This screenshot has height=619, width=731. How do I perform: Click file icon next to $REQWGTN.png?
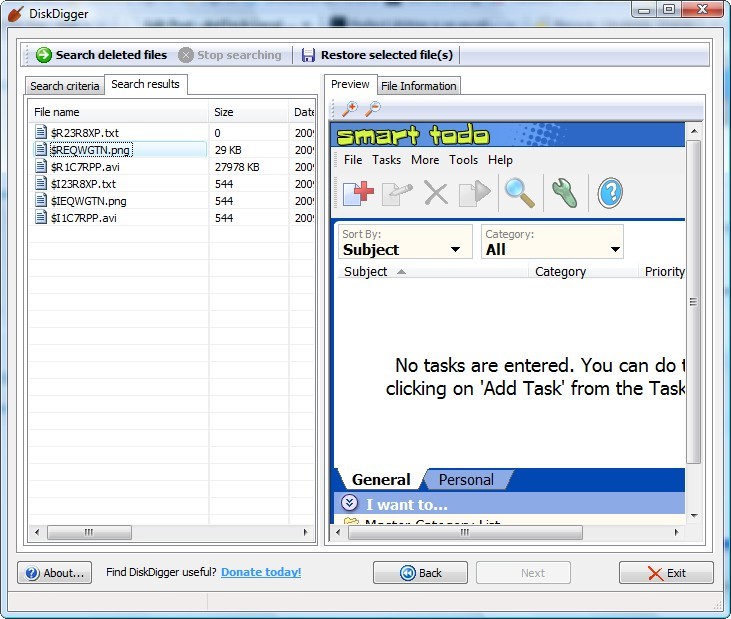(41, 149)
